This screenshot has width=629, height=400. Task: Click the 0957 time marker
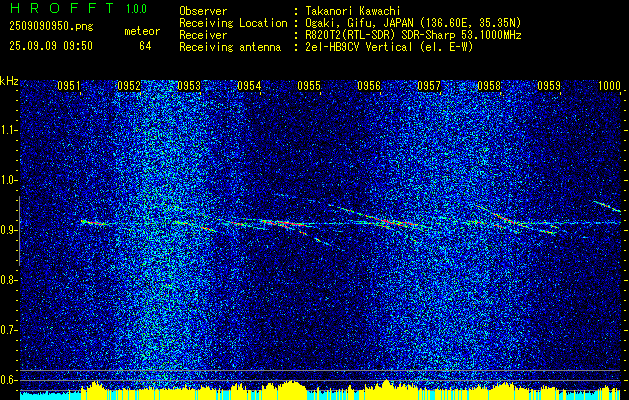(429, 86)
